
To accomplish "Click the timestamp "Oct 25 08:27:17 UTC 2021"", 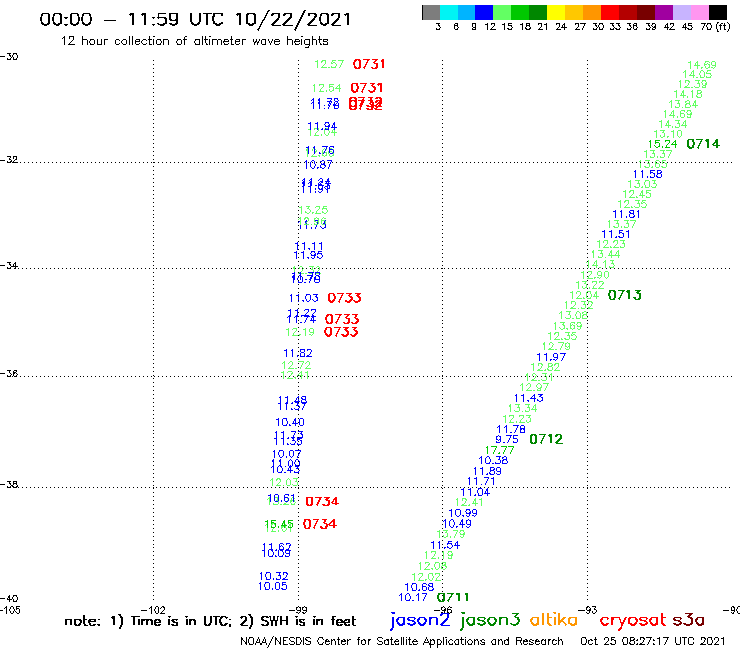I will pyautogui.click(x=652, y=642).
